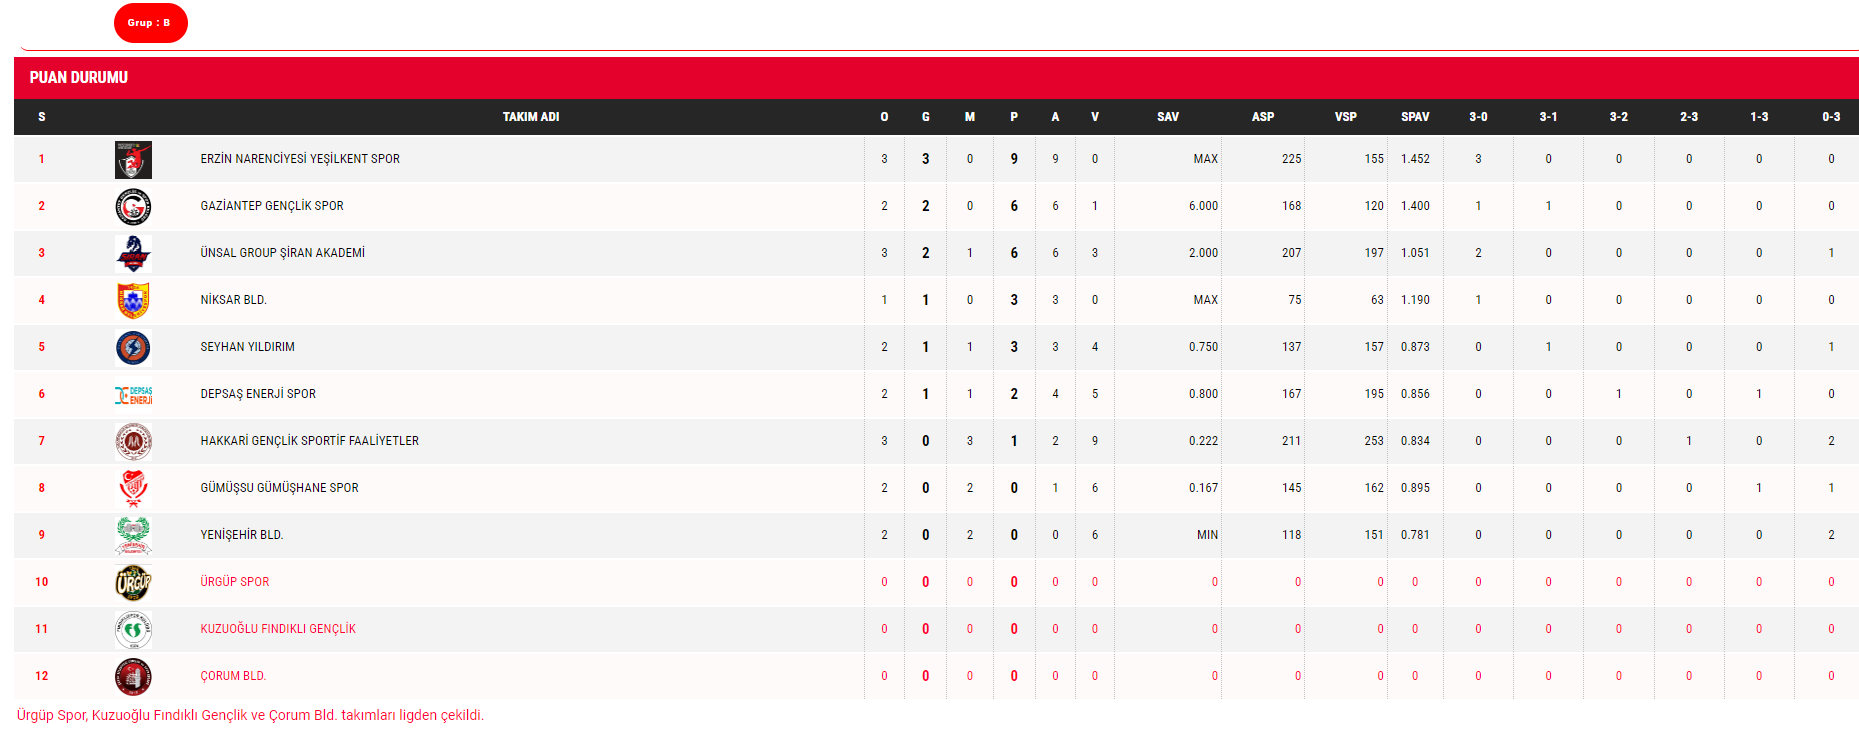Click the Ünsal Group Şiran Akademi logo
The height and width of the screenshot is (734, 1859).
pyautogui.click(x=133, y=254)
